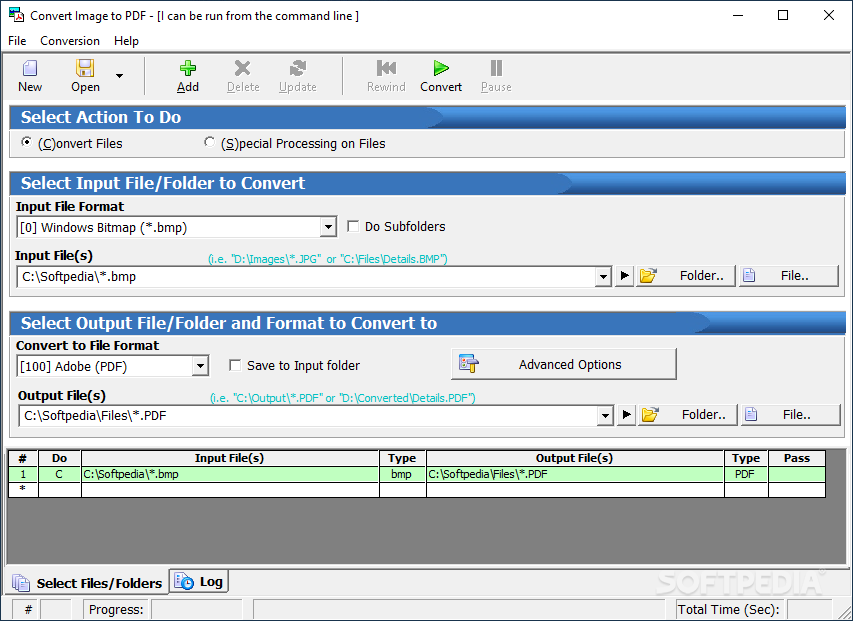Expand the Output File(s) path dropdown
The width and height of the screenshot is (853, 621).
[605, 416]
